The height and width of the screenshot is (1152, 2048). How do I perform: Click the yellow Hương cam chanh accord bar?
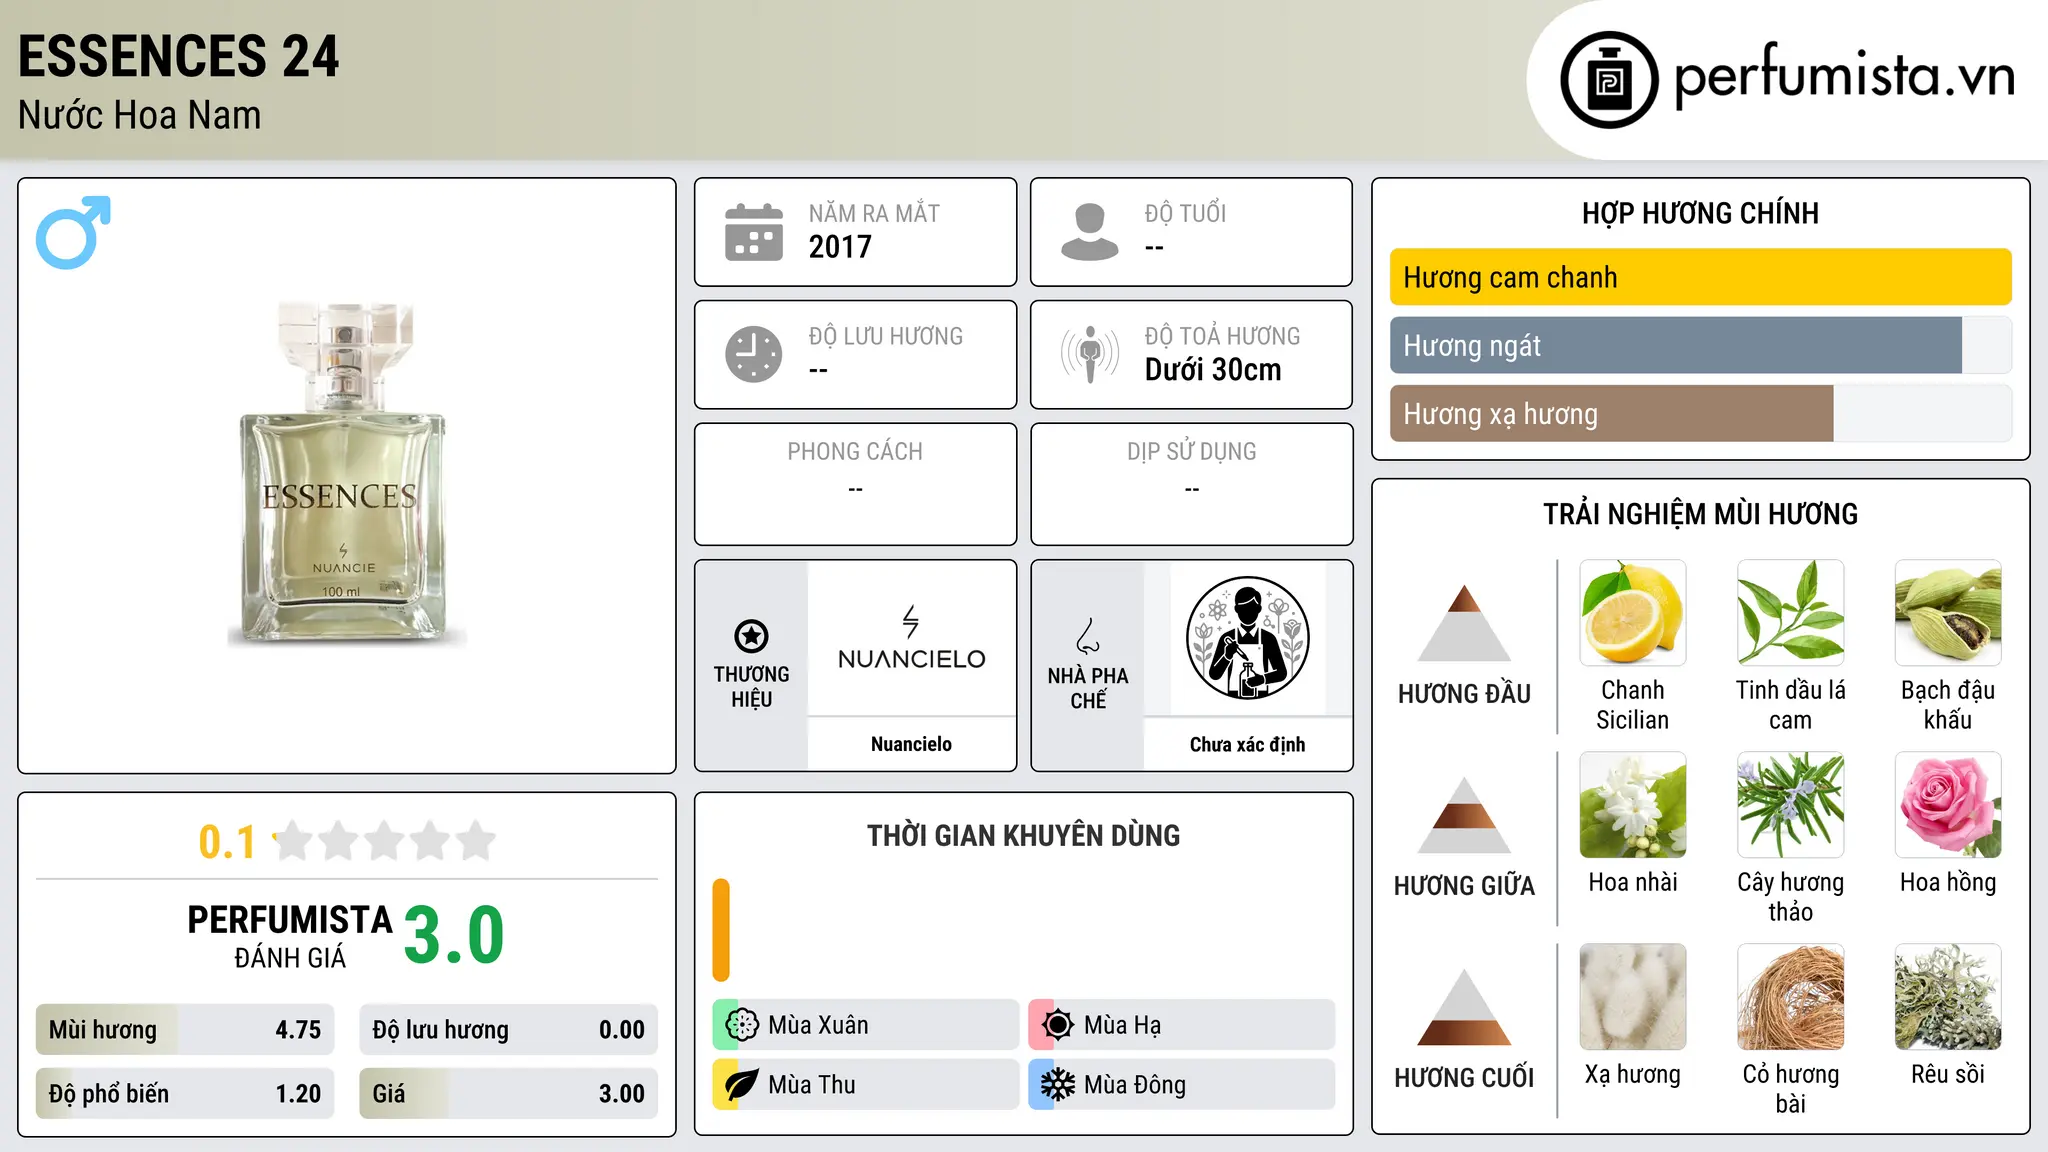1701,277
